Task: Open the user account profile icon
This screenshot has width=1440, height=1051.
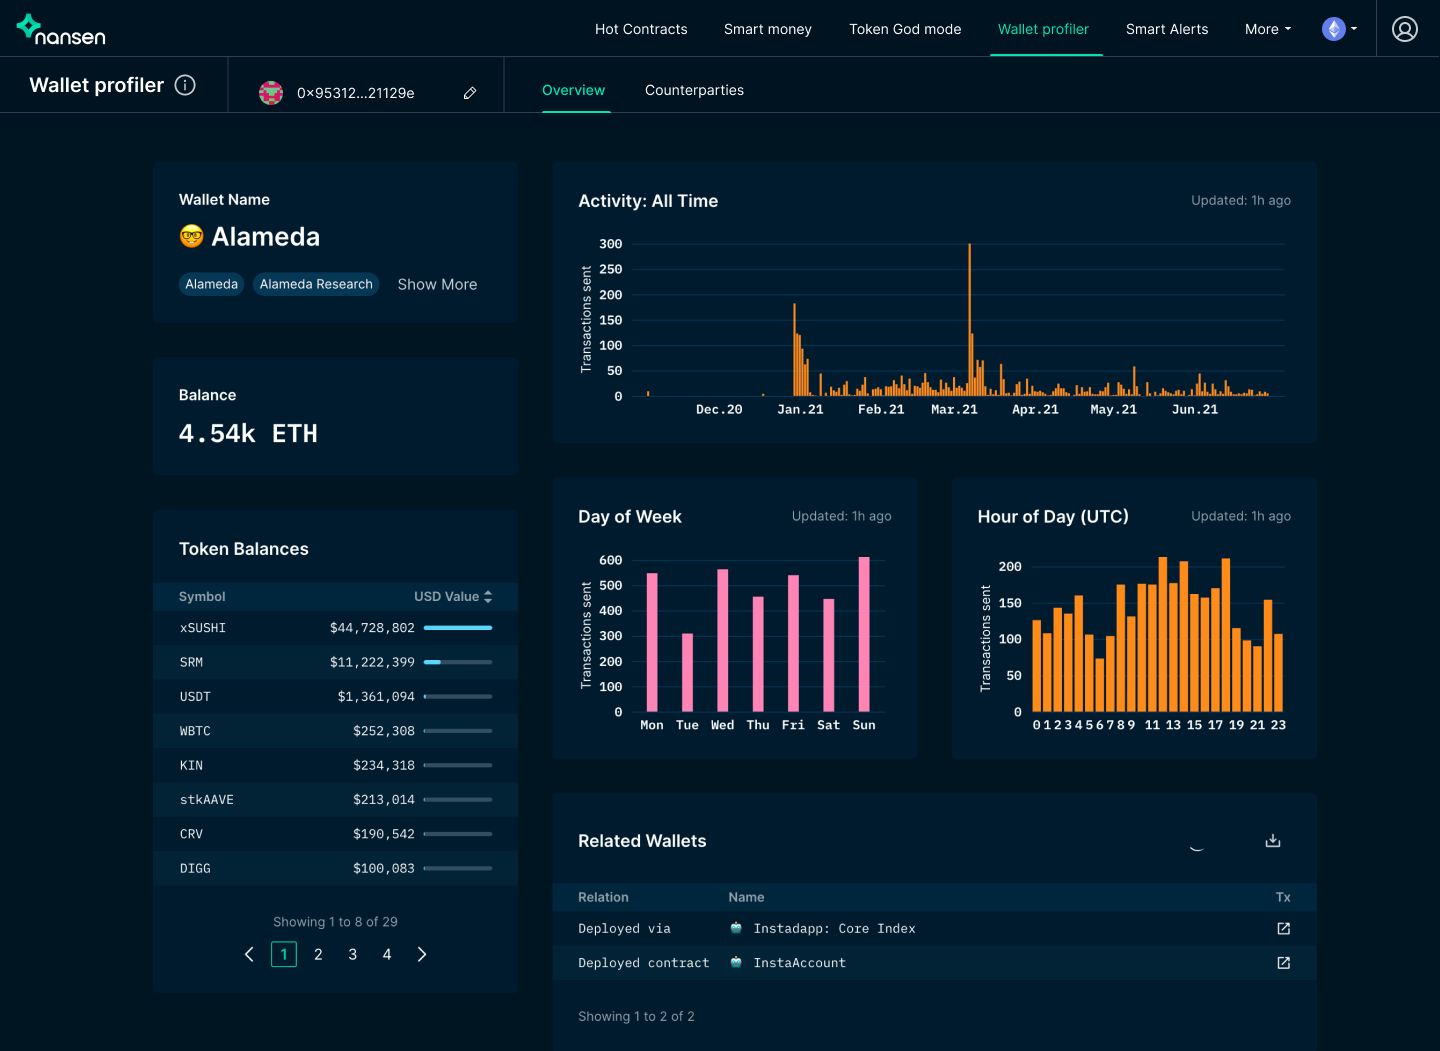Action: [x=1405, y=29]
